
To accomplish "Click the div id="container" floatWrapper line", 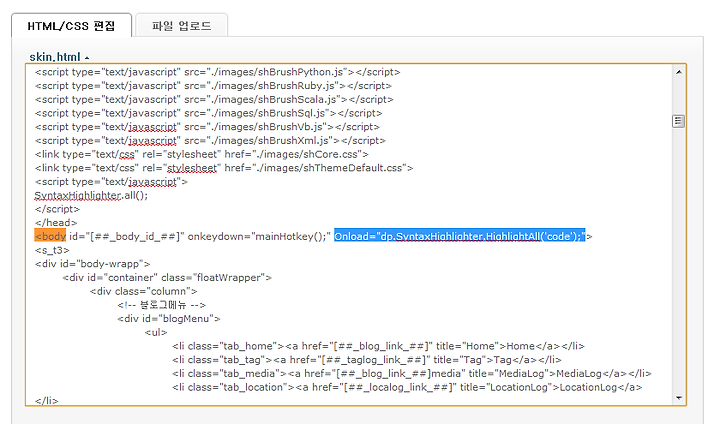I will coord(167,277).
